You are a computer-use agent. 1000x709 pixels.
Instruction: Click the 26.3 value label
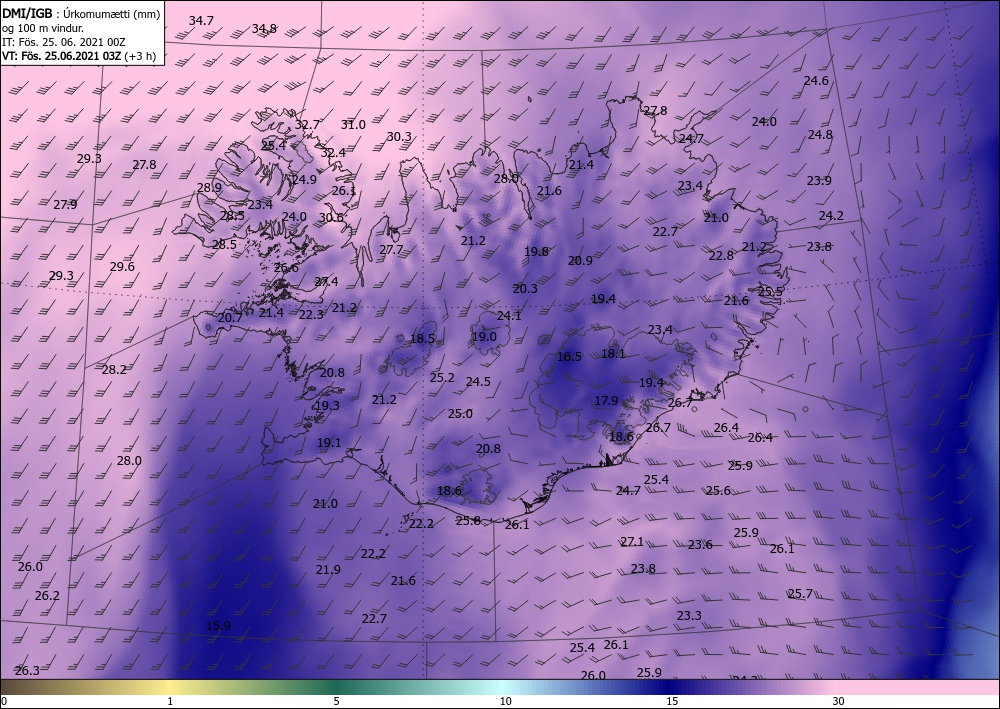click(x=27, y=670)
